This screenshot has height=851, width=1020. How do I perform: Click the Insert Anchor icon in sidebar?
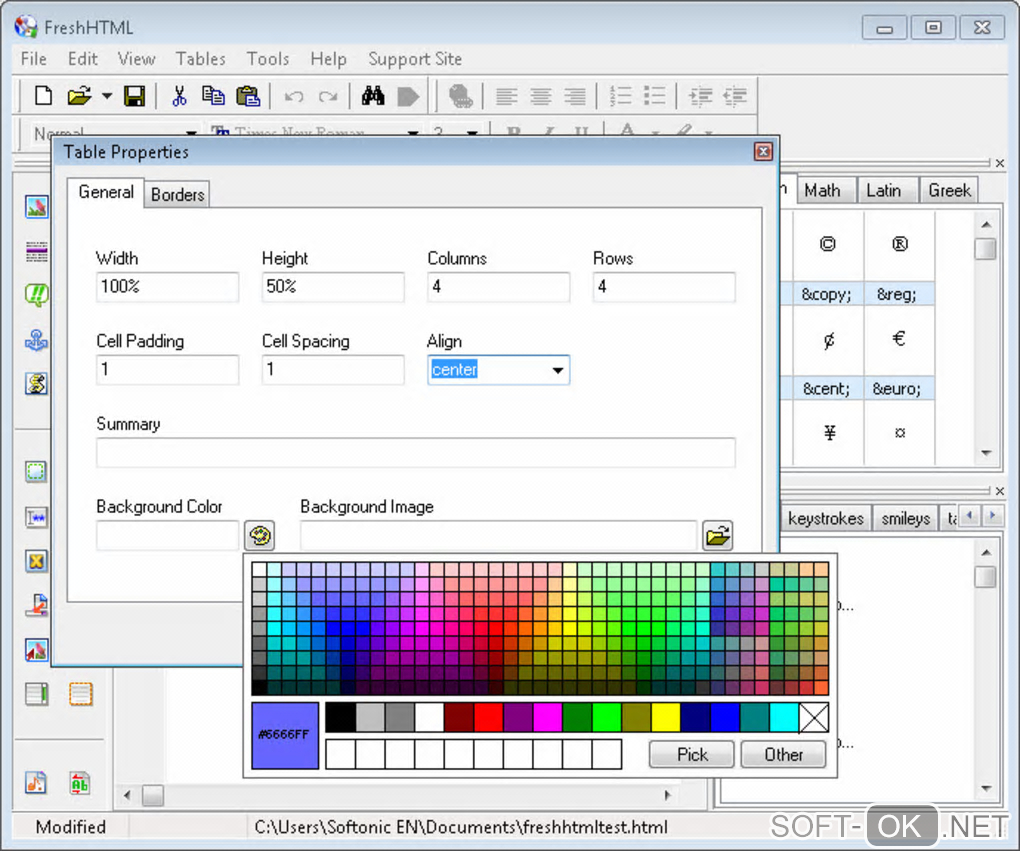[36, 340]
